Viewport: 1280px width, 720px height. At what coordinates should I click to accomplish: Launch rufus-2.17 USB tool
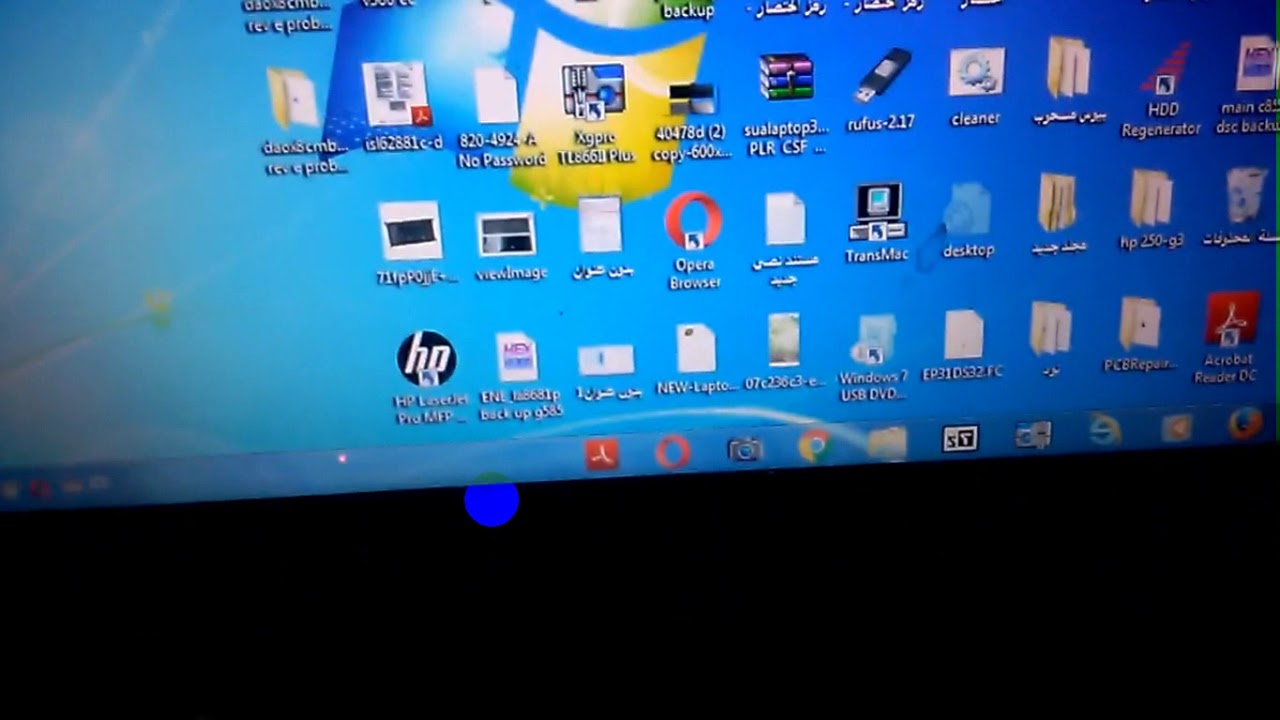pos(882,76)
